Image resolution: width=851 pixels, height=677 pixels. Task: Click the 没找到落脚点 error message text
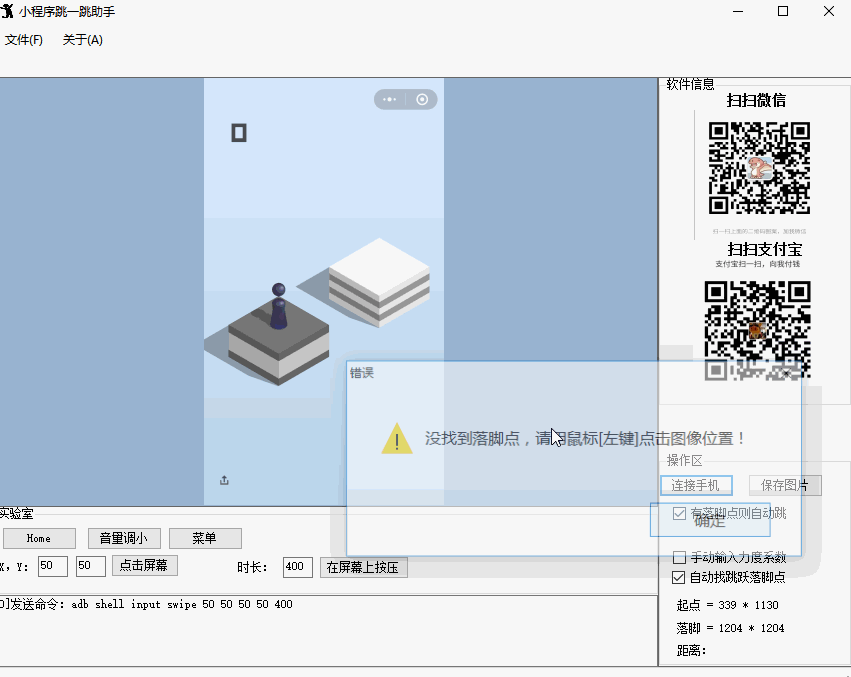coord(585,439)
